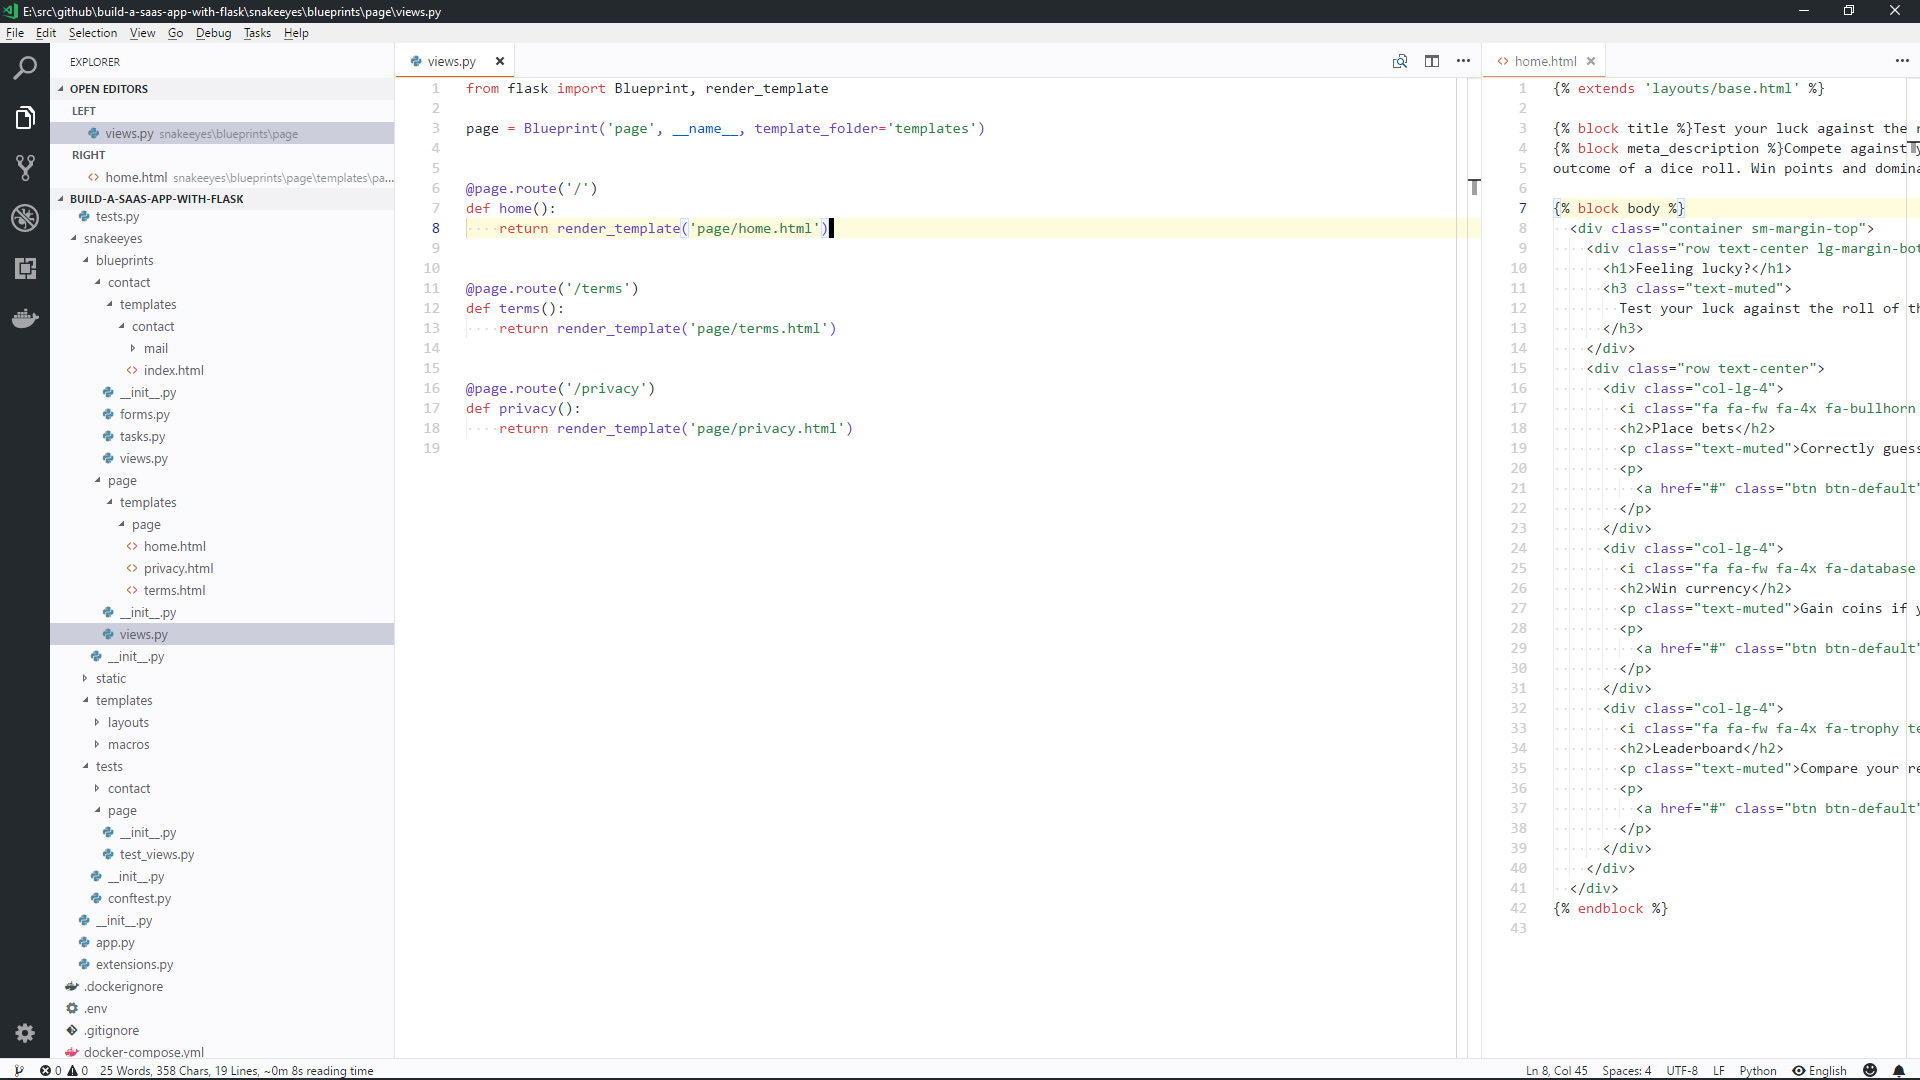
Task: Switch to the home.html tab
Action: point(1545,61)
